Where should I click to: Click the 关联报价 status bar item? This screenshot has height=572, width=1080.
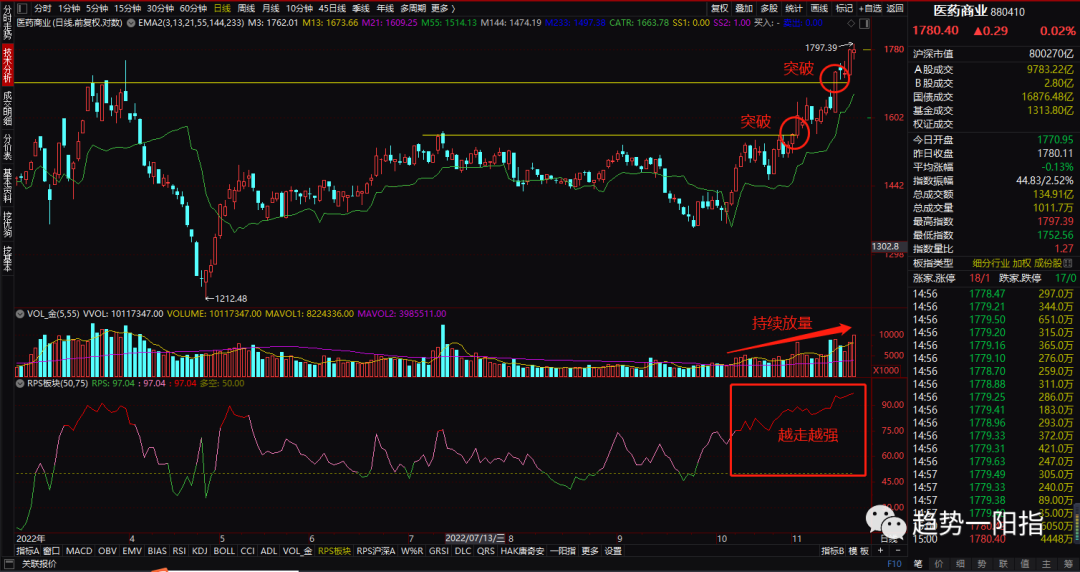39,564
